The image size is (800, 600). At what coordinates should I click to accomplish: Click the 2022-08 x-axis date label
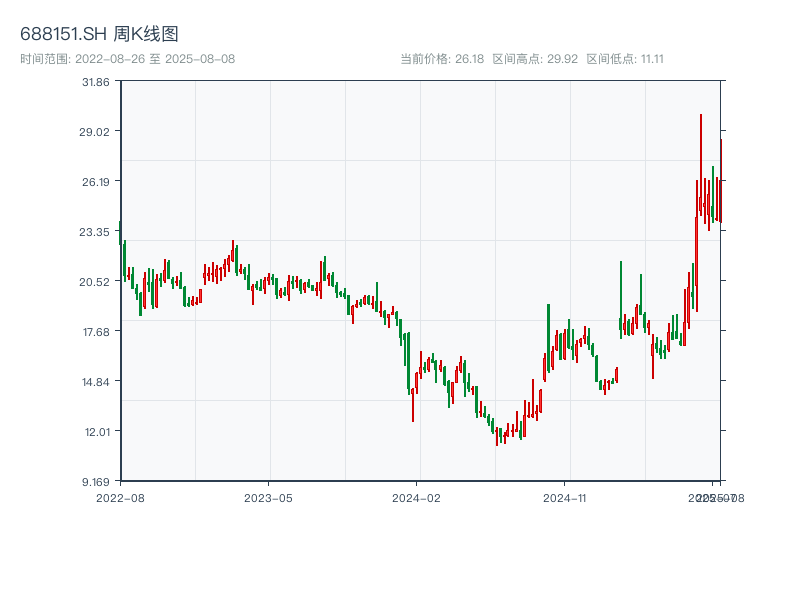click(120, 497)
